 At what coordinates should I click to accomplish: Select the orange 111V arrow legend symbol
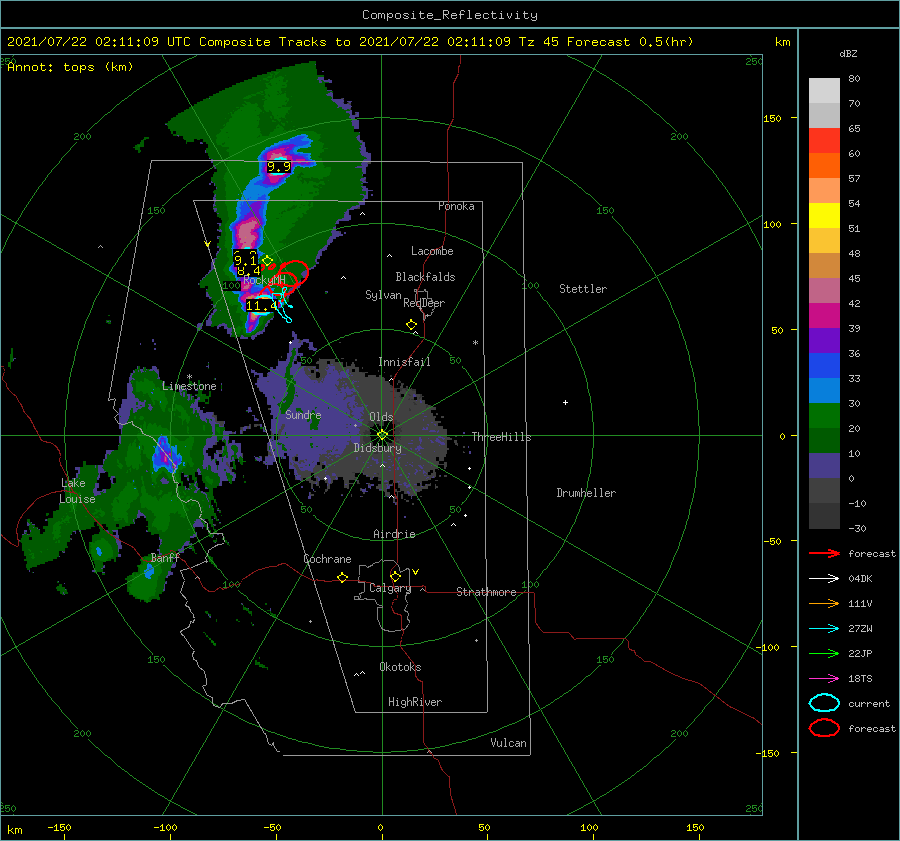coord(824,603)
